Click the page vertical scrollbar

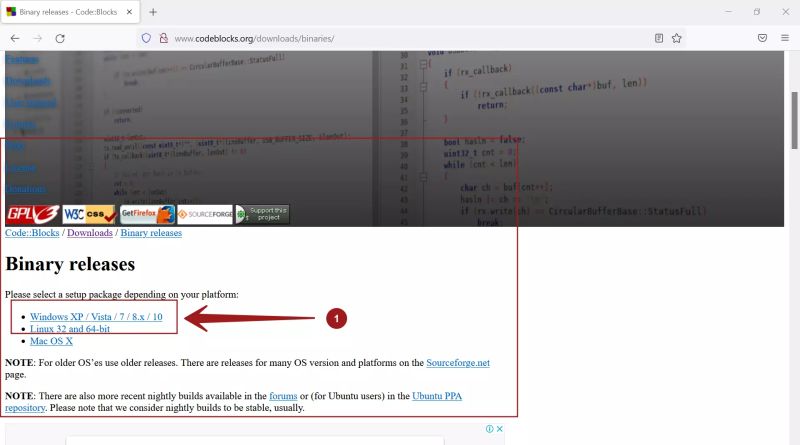[794, 120]
